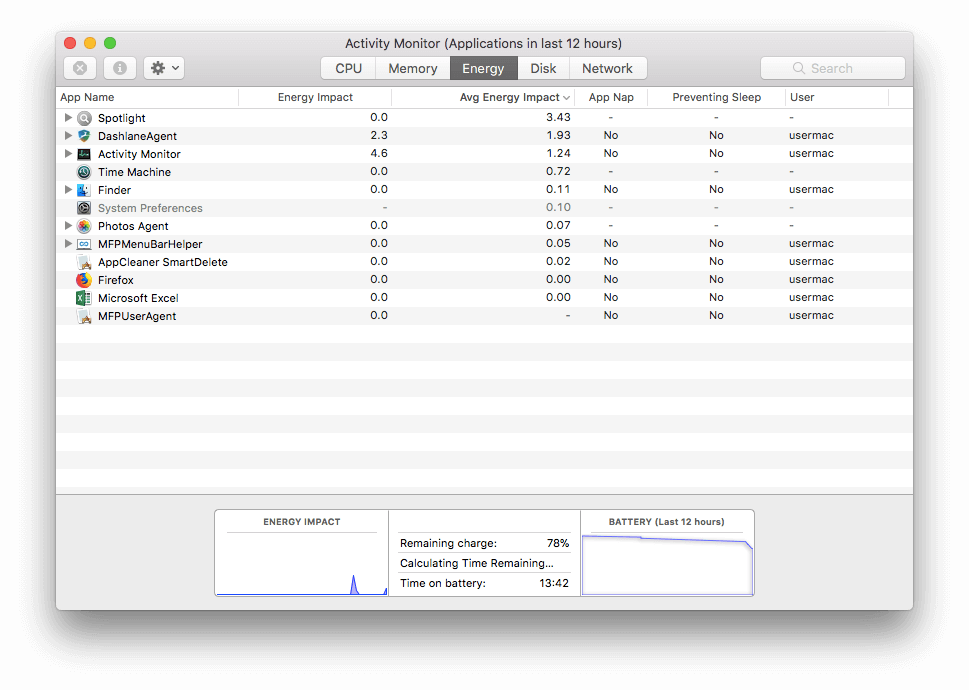Click the Time Machine clock icon
The height and width of the screenshot is (690, 969).
tap(84, 172)
